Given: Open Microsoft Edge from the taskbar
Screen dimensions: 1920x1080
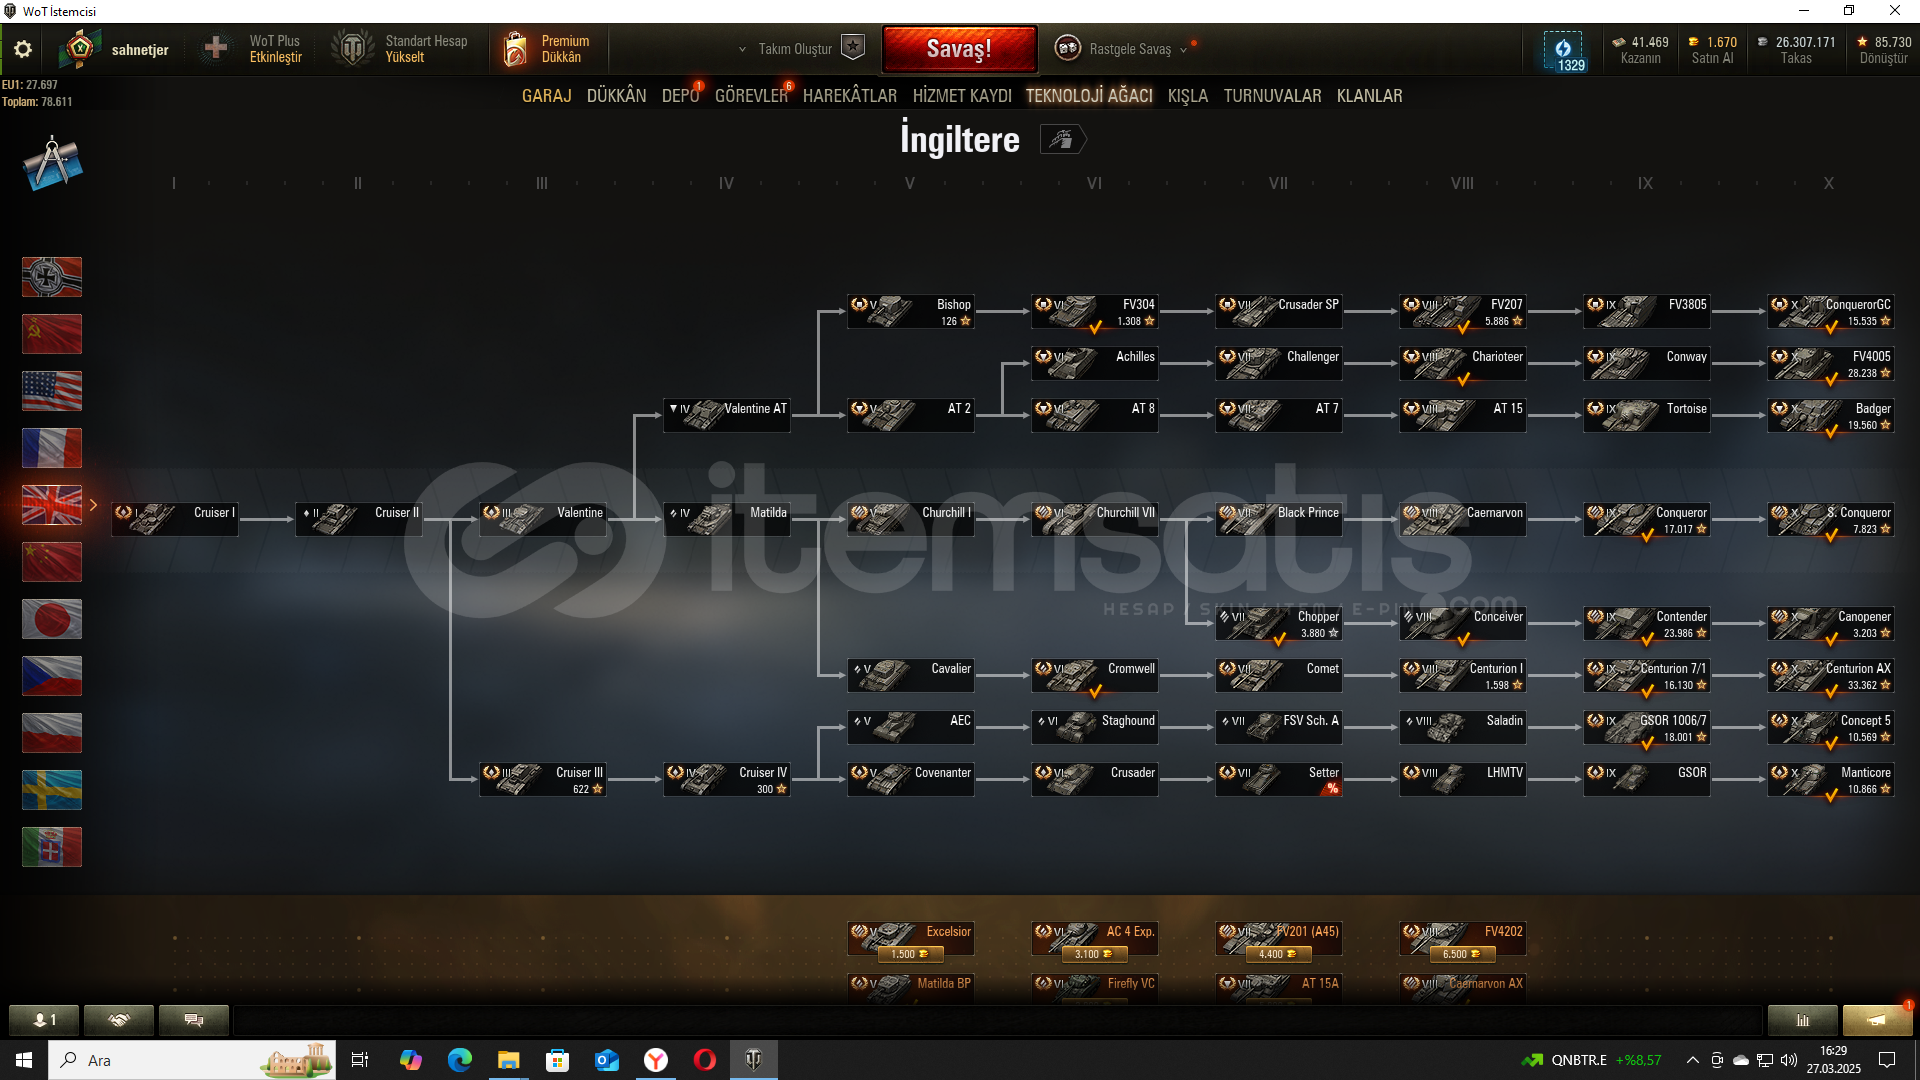Looking at the screenshot, I should pos(459,1060).
